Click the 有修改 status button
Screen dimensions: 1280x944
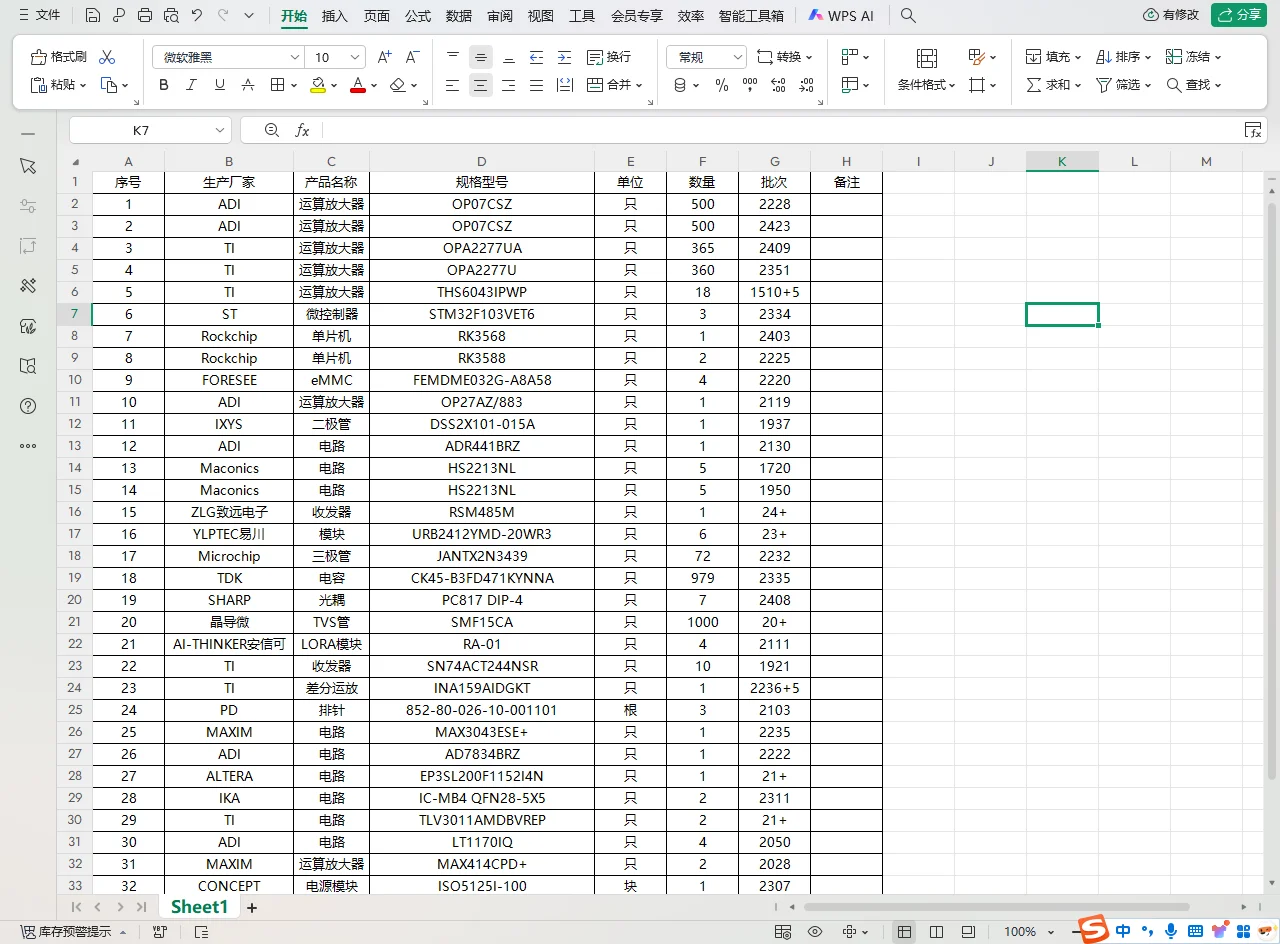coord(1171,15)
